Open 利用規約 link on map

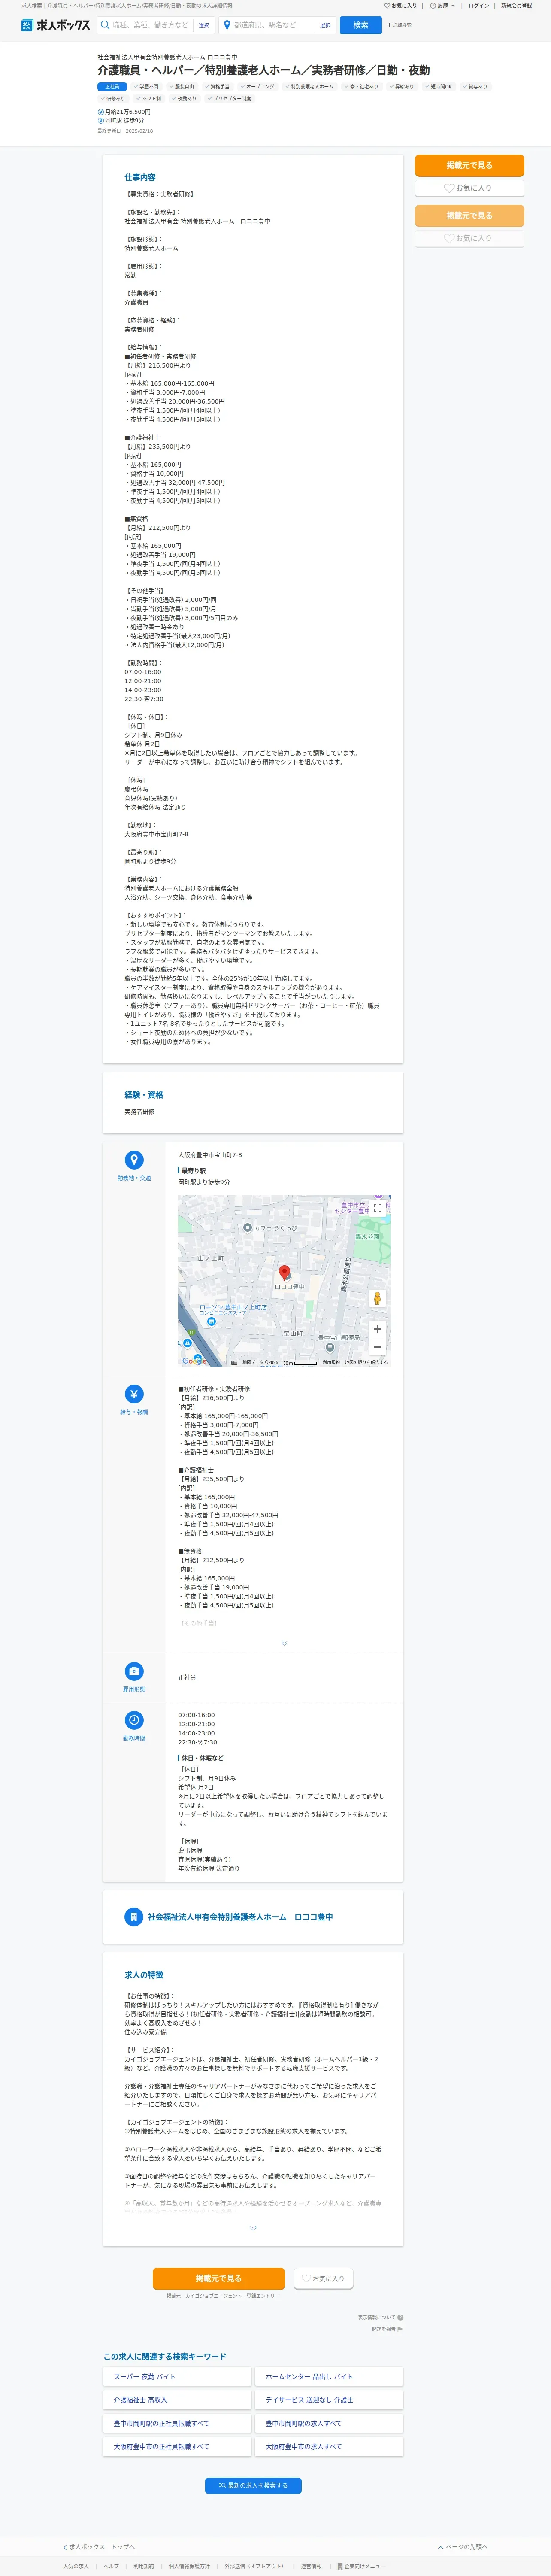point(331,1362)
